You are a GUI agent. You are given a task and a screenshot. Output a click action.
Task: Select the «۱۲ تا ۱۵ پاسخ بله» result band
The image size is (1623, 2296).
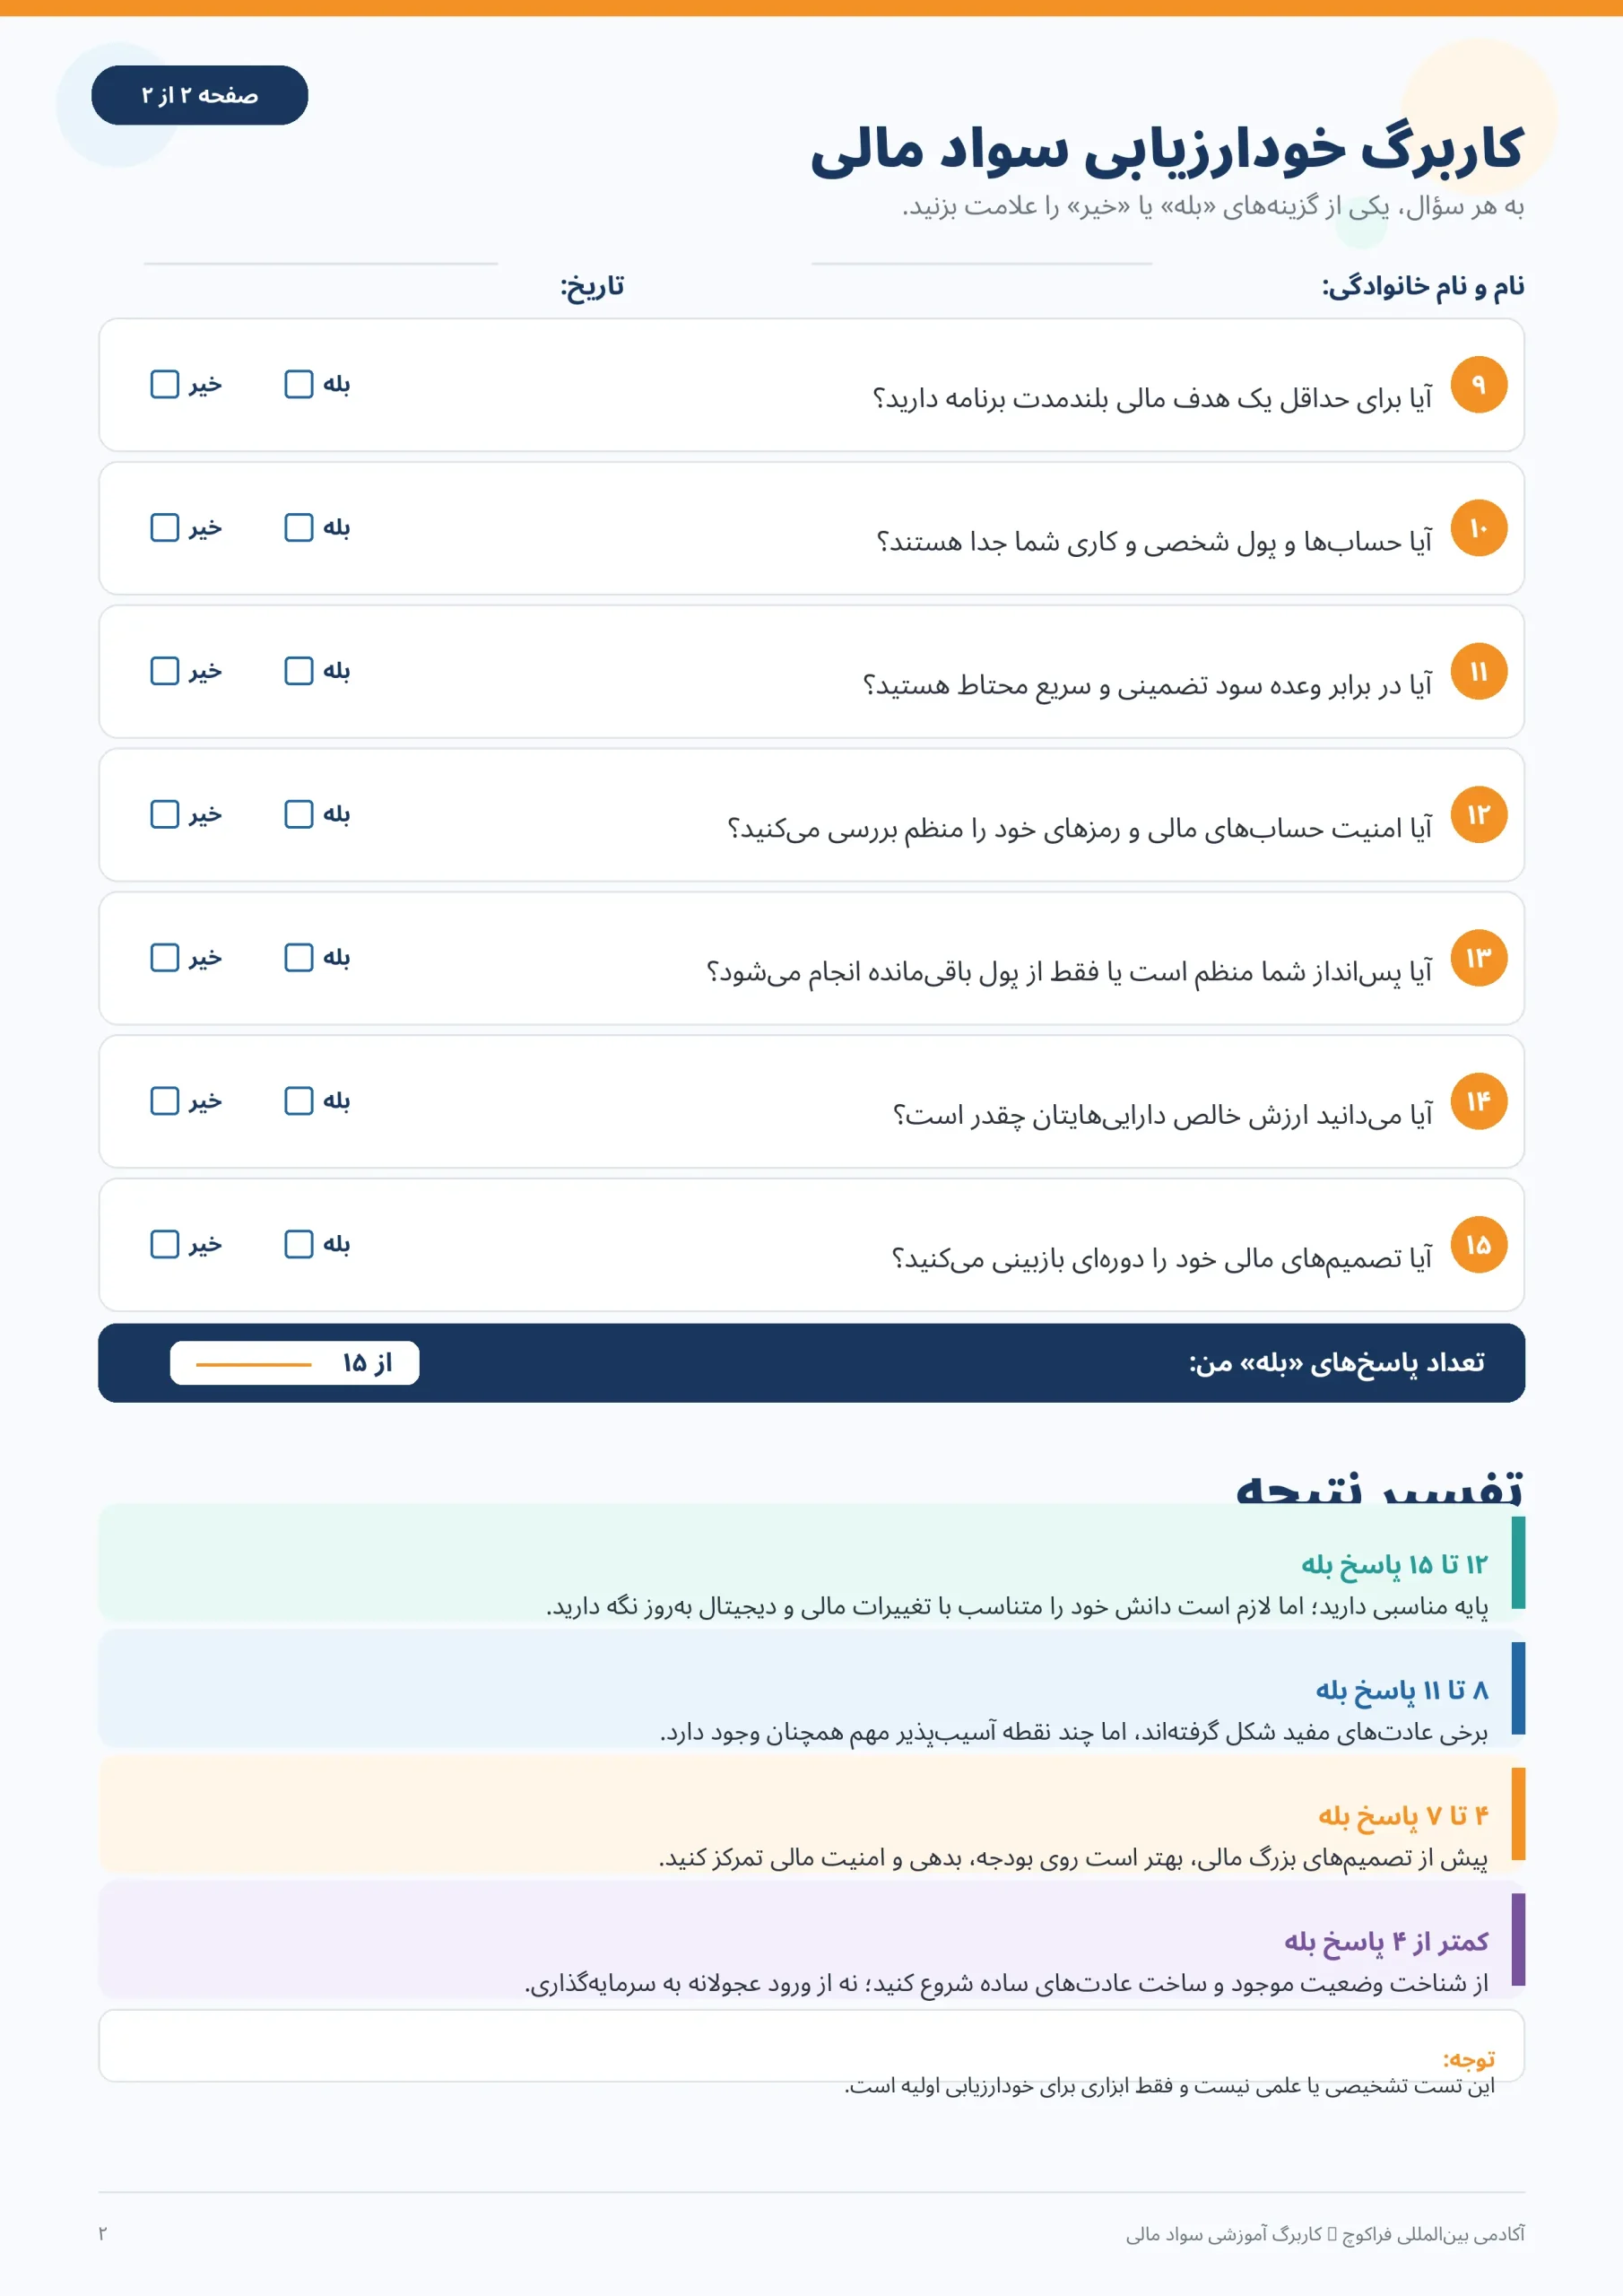coord(811,1563)
